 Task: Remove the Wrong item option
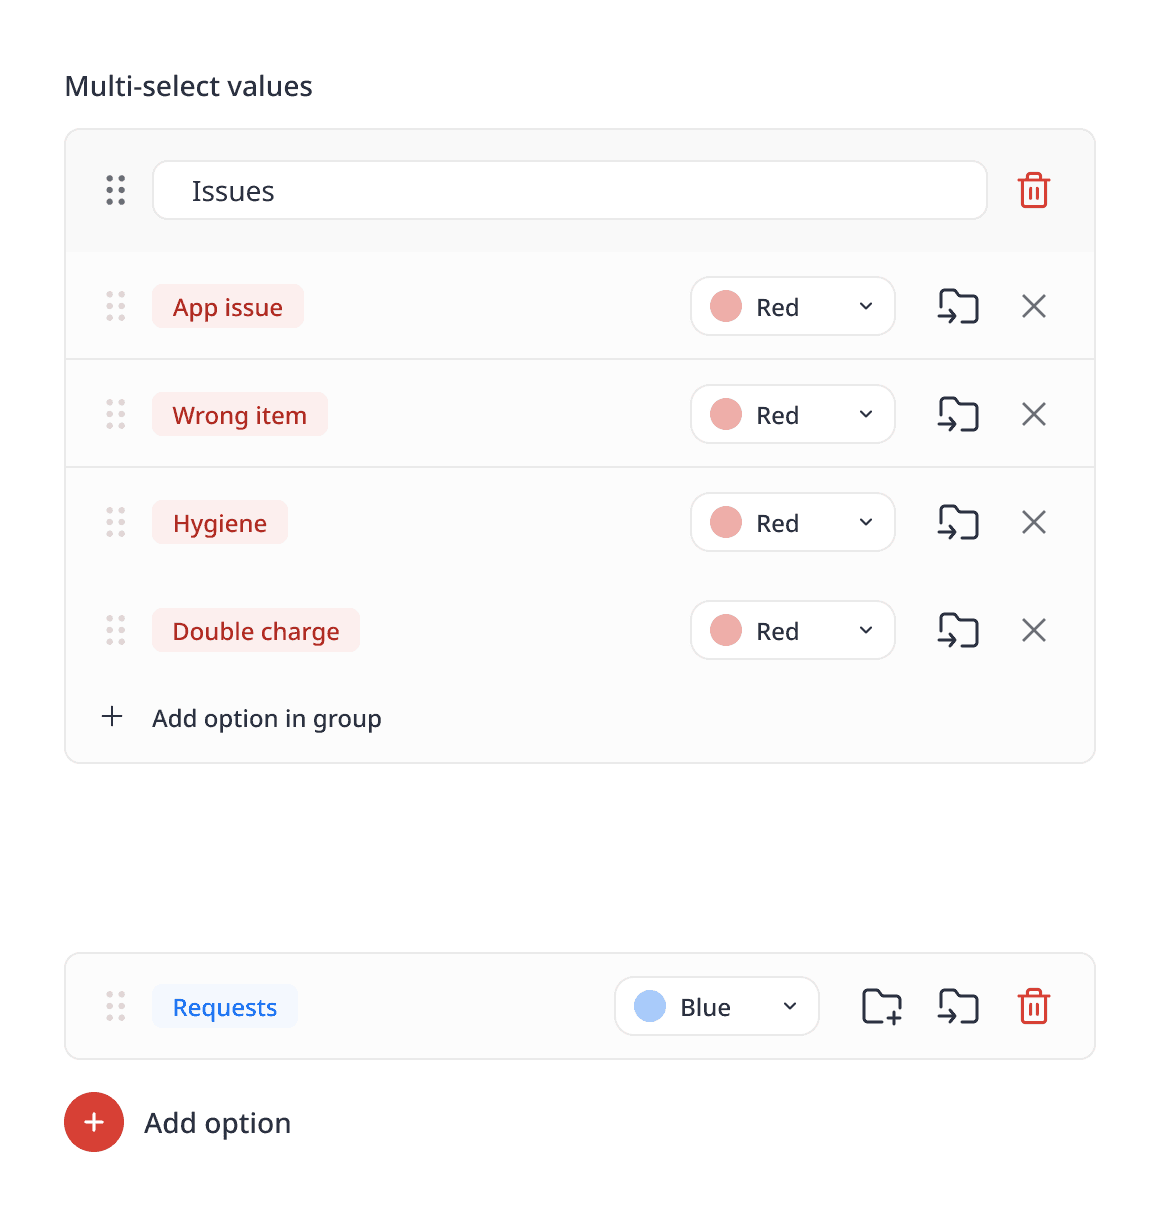(1033, 414)
